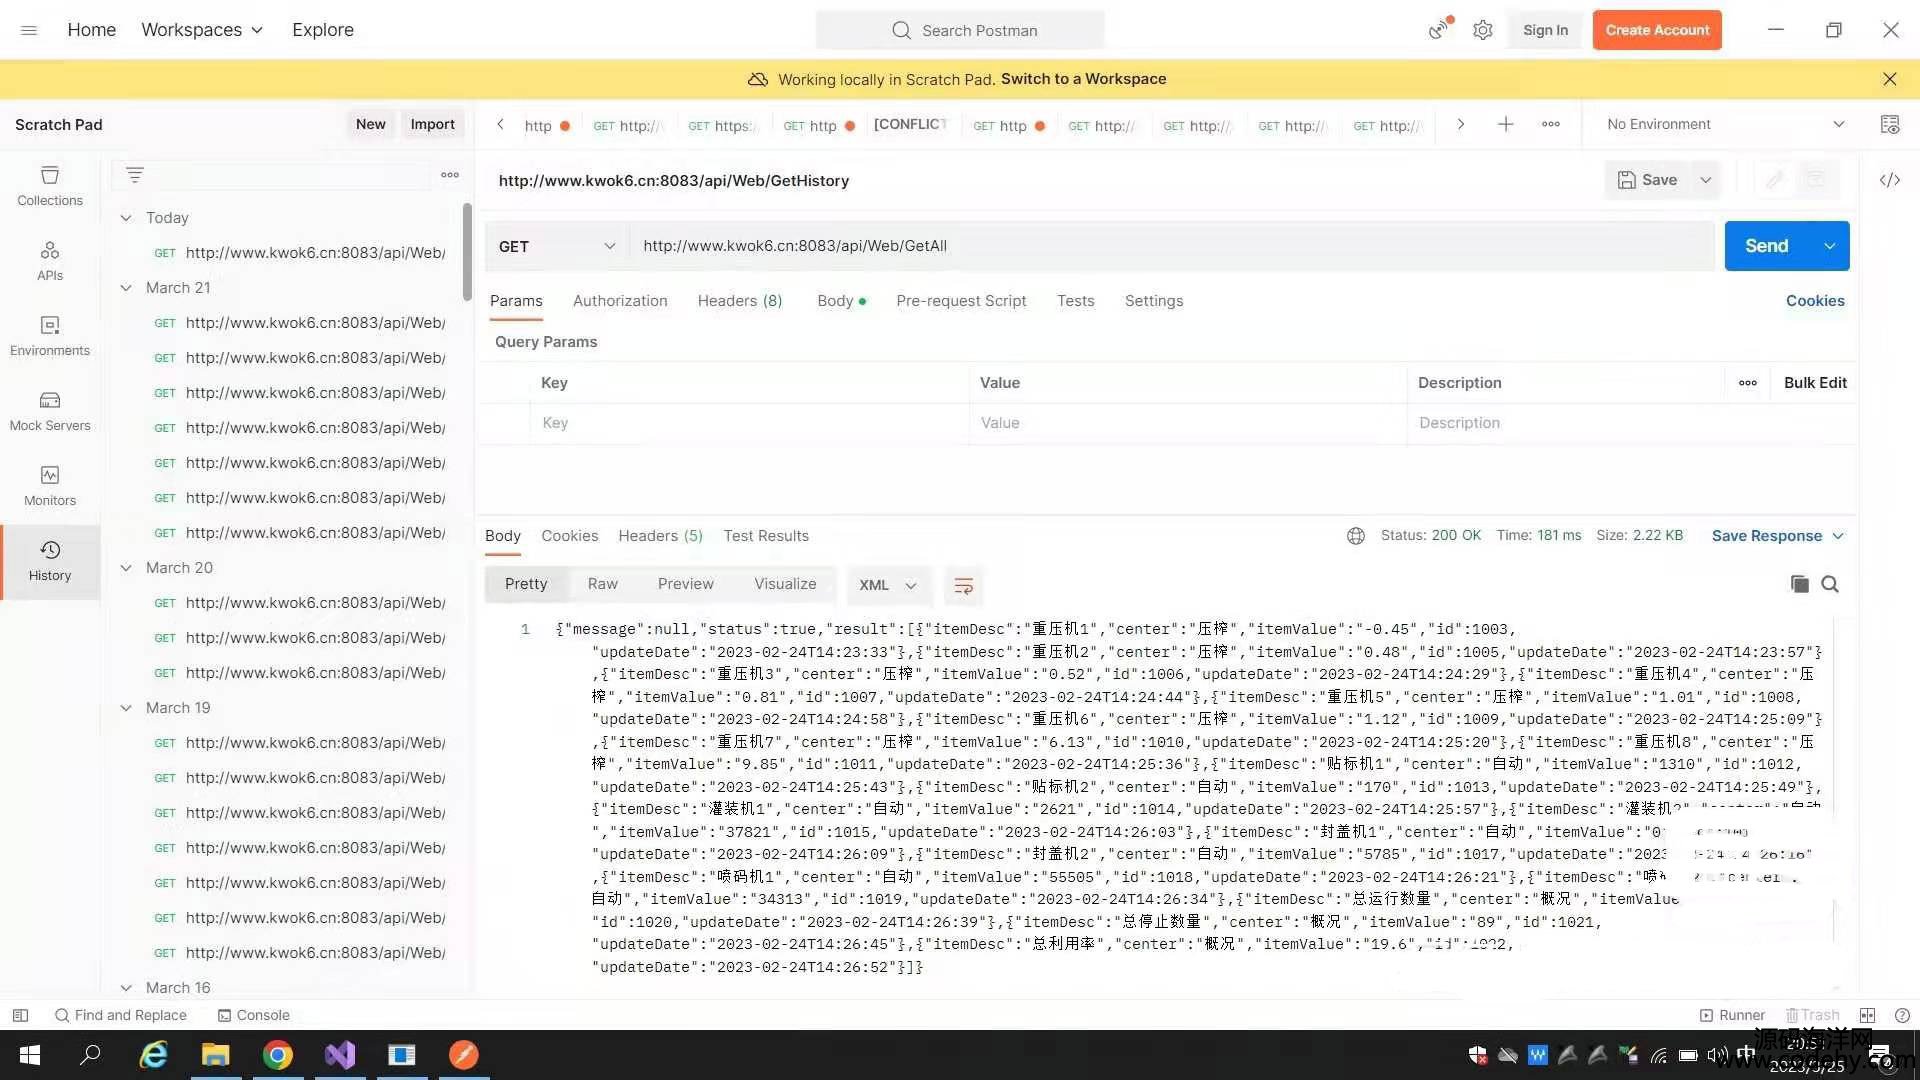Screen dimensions: 1920x1080
Task: Click the Send button
Action: point(1767,246)
